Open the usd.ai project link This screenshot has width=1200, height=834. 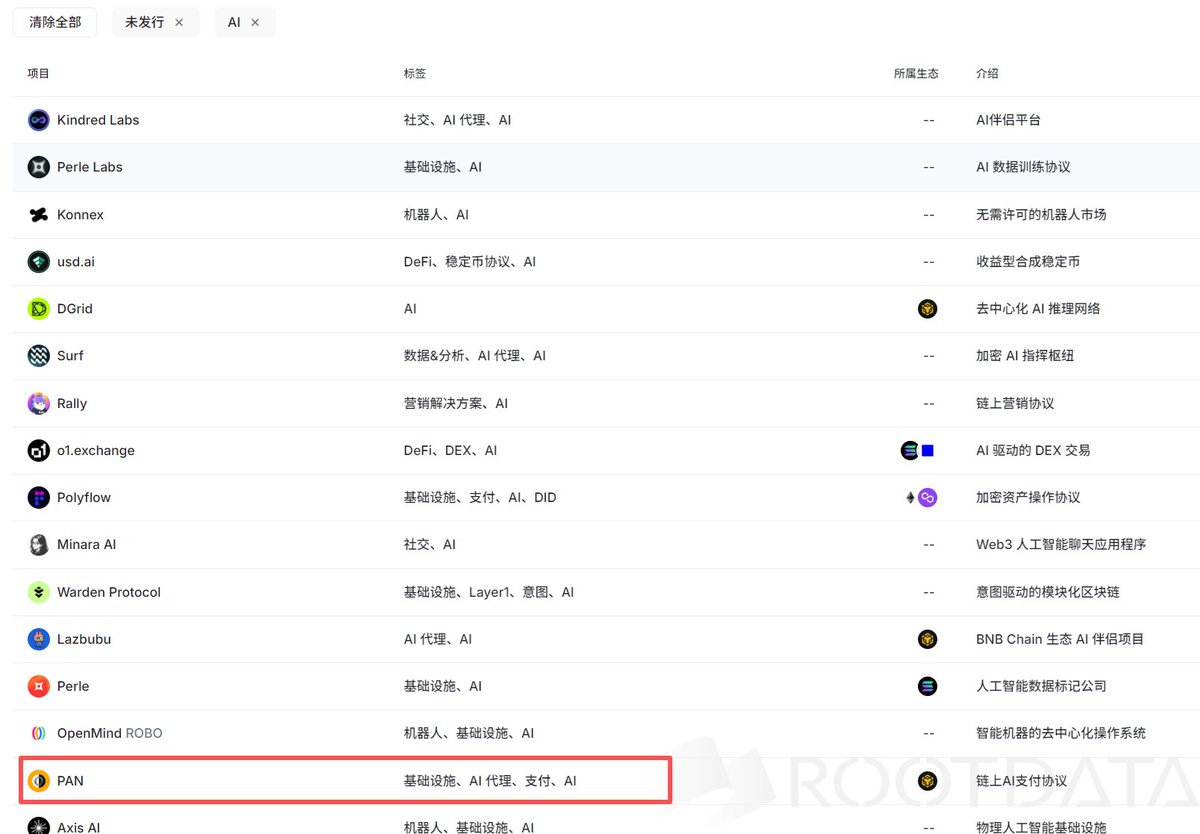click(76, 262)
